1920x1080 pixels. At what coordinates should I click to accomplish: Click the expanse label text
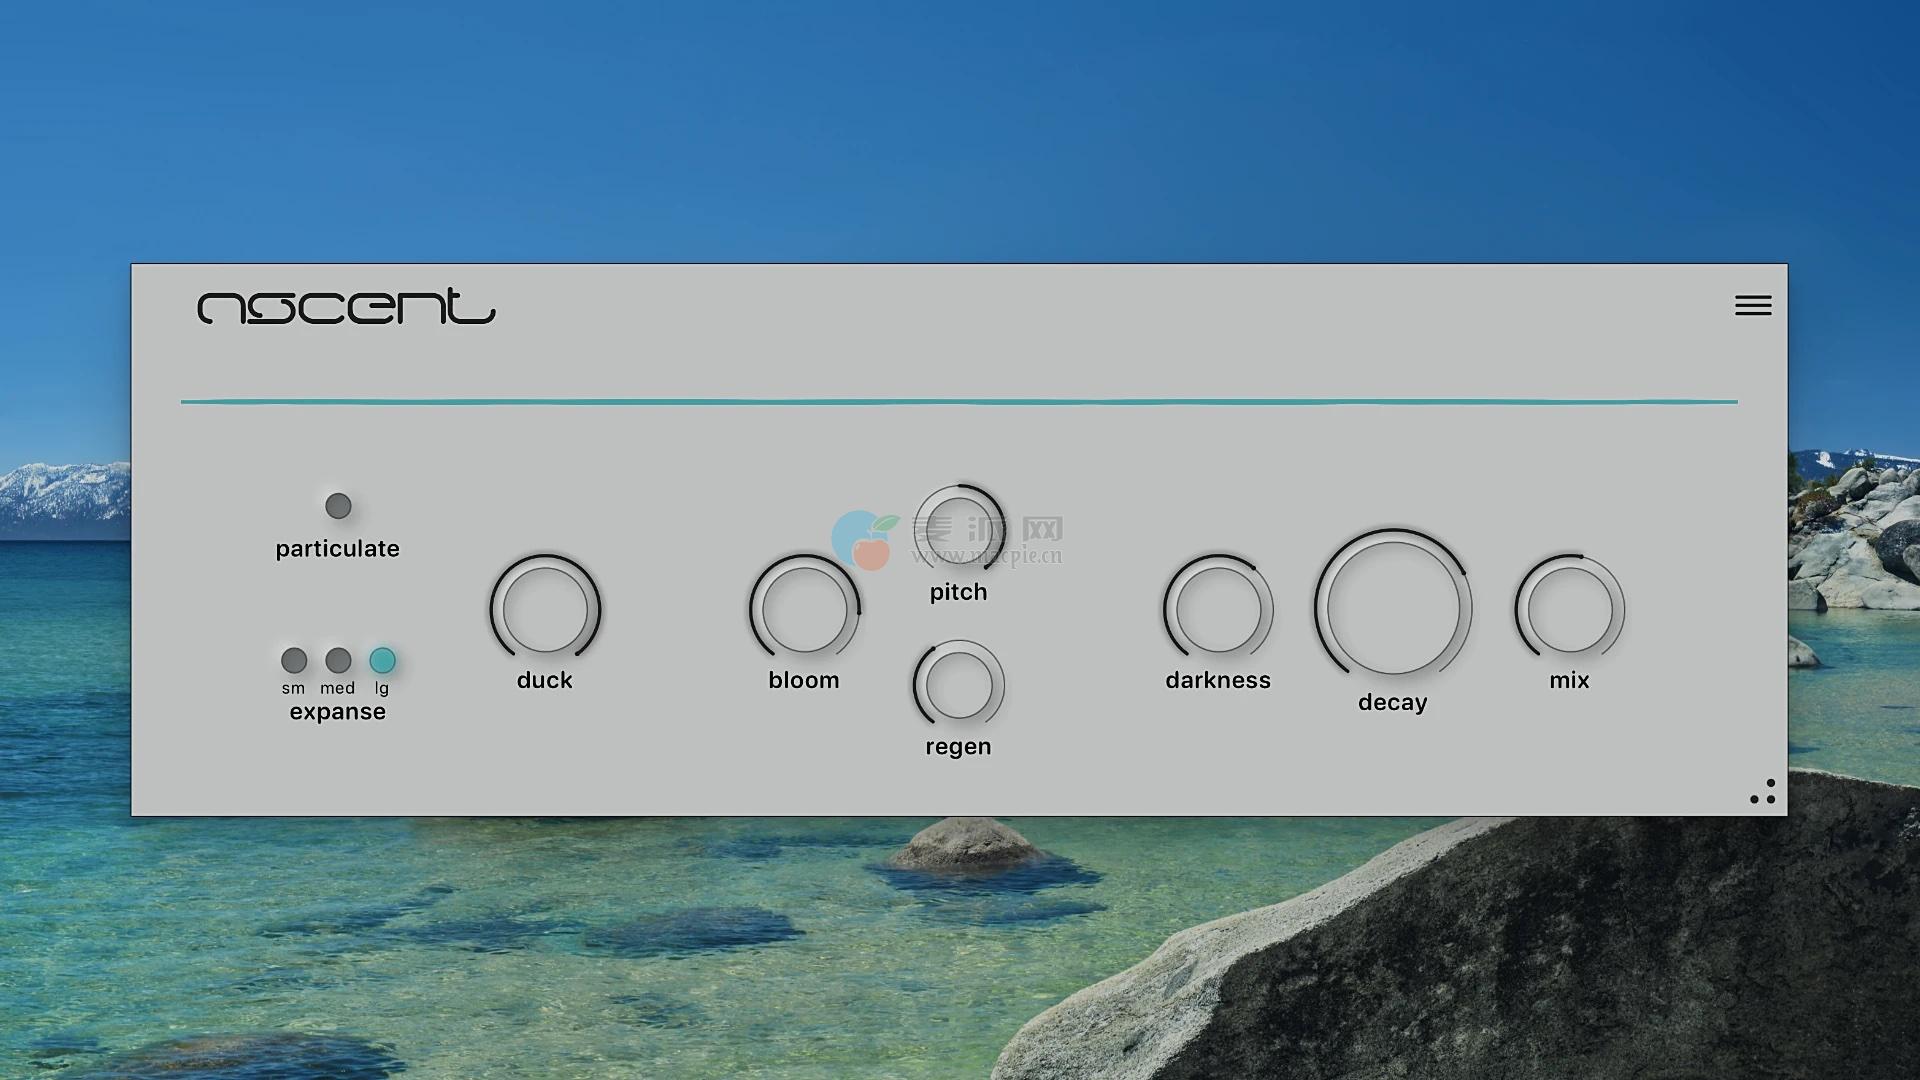coord(338,712)
